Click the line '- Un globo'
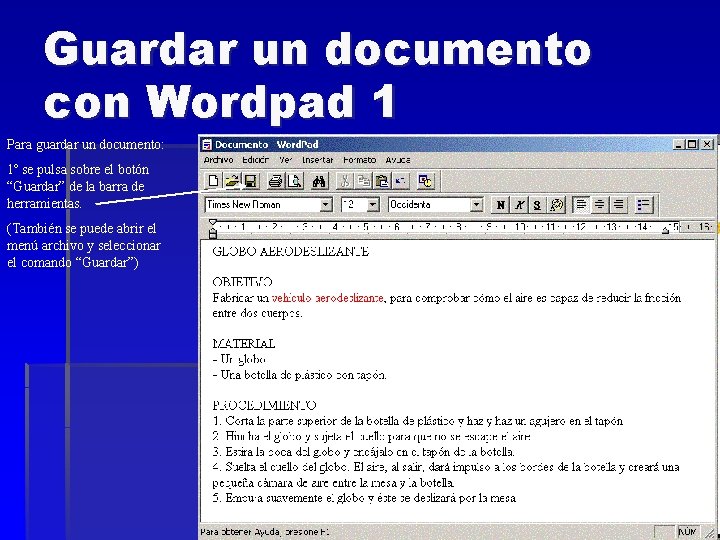The image size is (720, 540). tap(239, 359)
